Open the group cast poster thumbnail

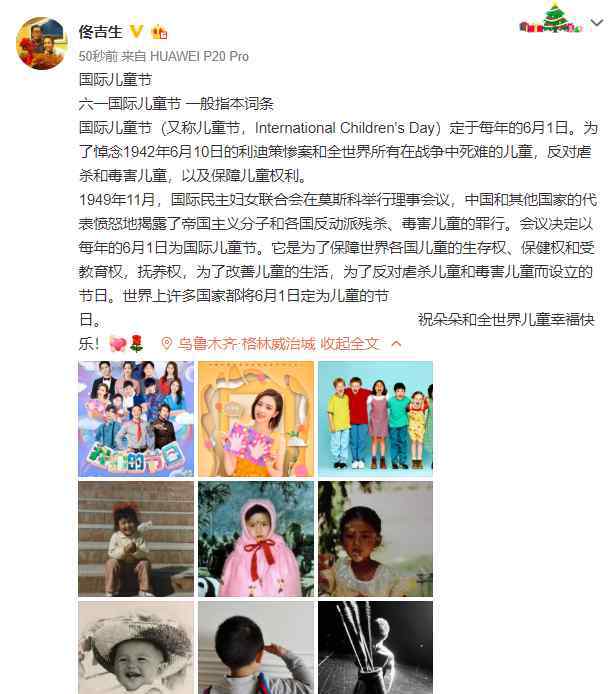point(136,419)
